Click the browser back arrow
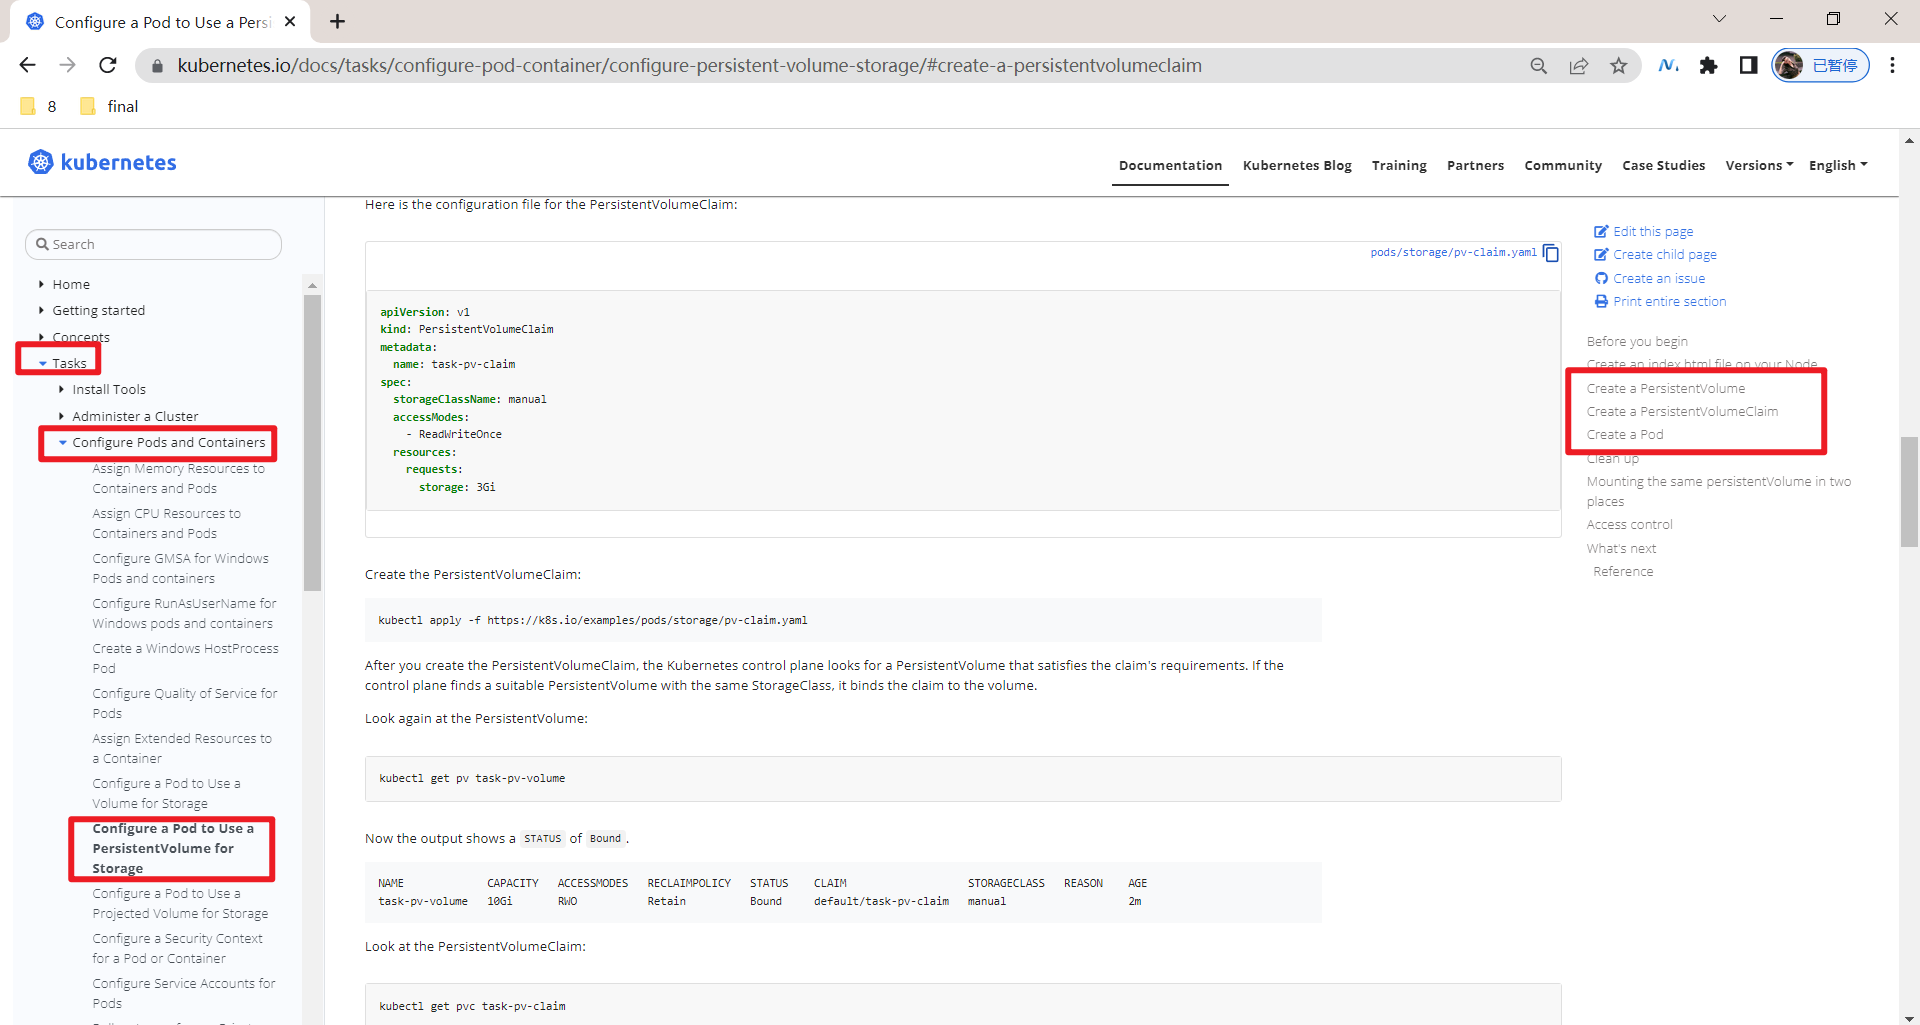1920x1025 pixels. [x=27, y=65]
